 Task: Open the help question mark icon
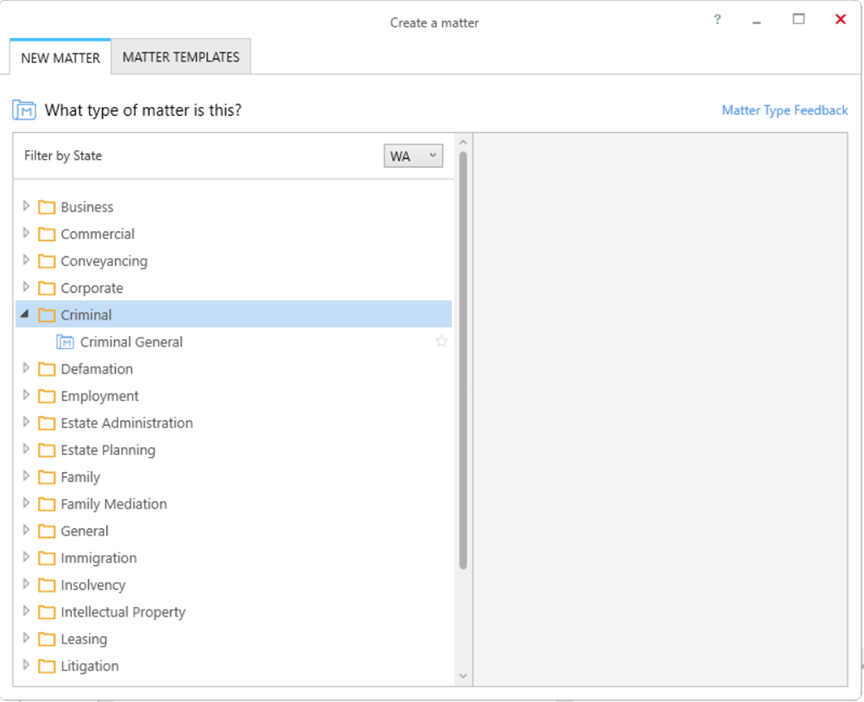[717, 20]
